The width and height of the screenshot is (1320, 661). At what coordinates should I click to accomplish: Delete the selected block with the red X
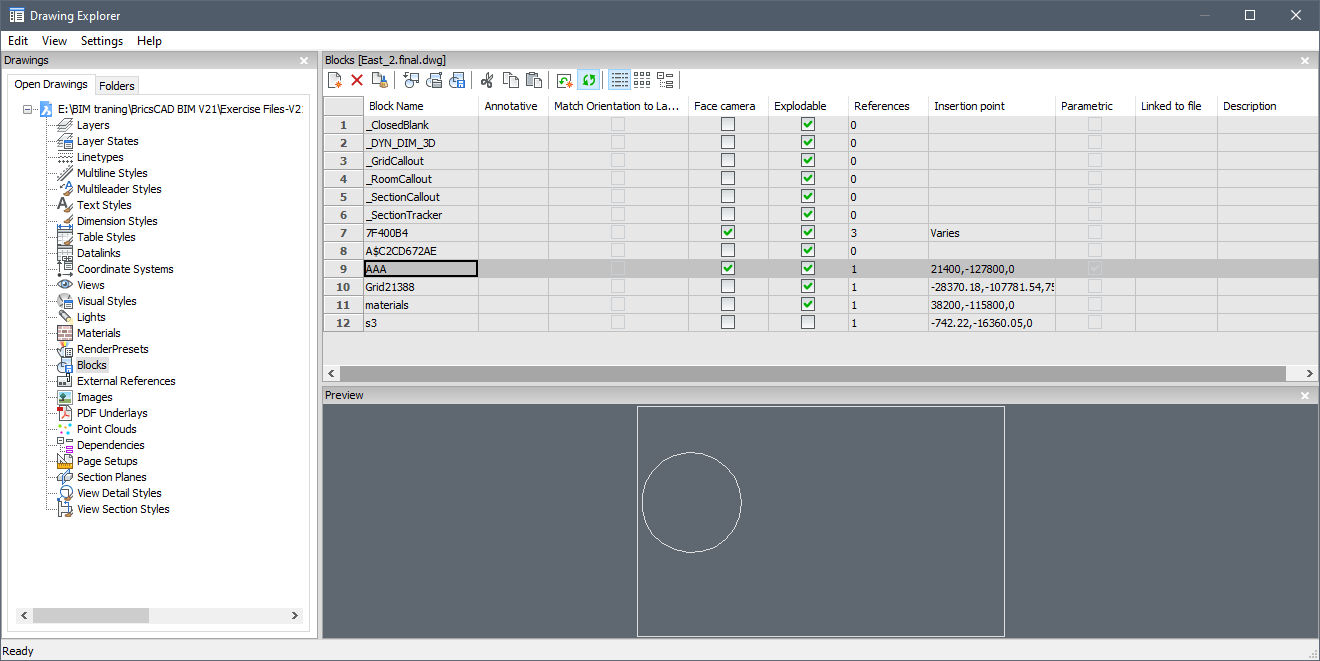(357, 79)
